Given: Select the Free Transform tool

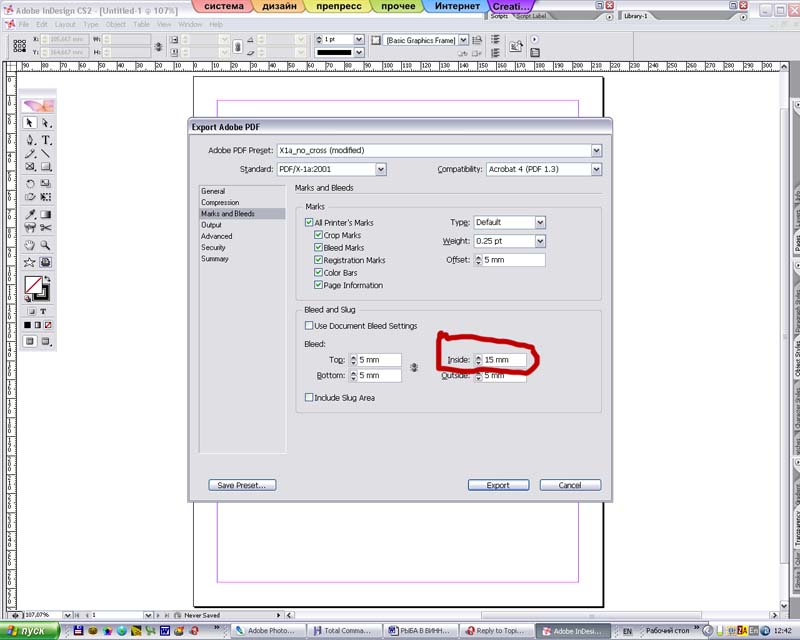Looking at the screenshot, I should (x=46, y=197).
